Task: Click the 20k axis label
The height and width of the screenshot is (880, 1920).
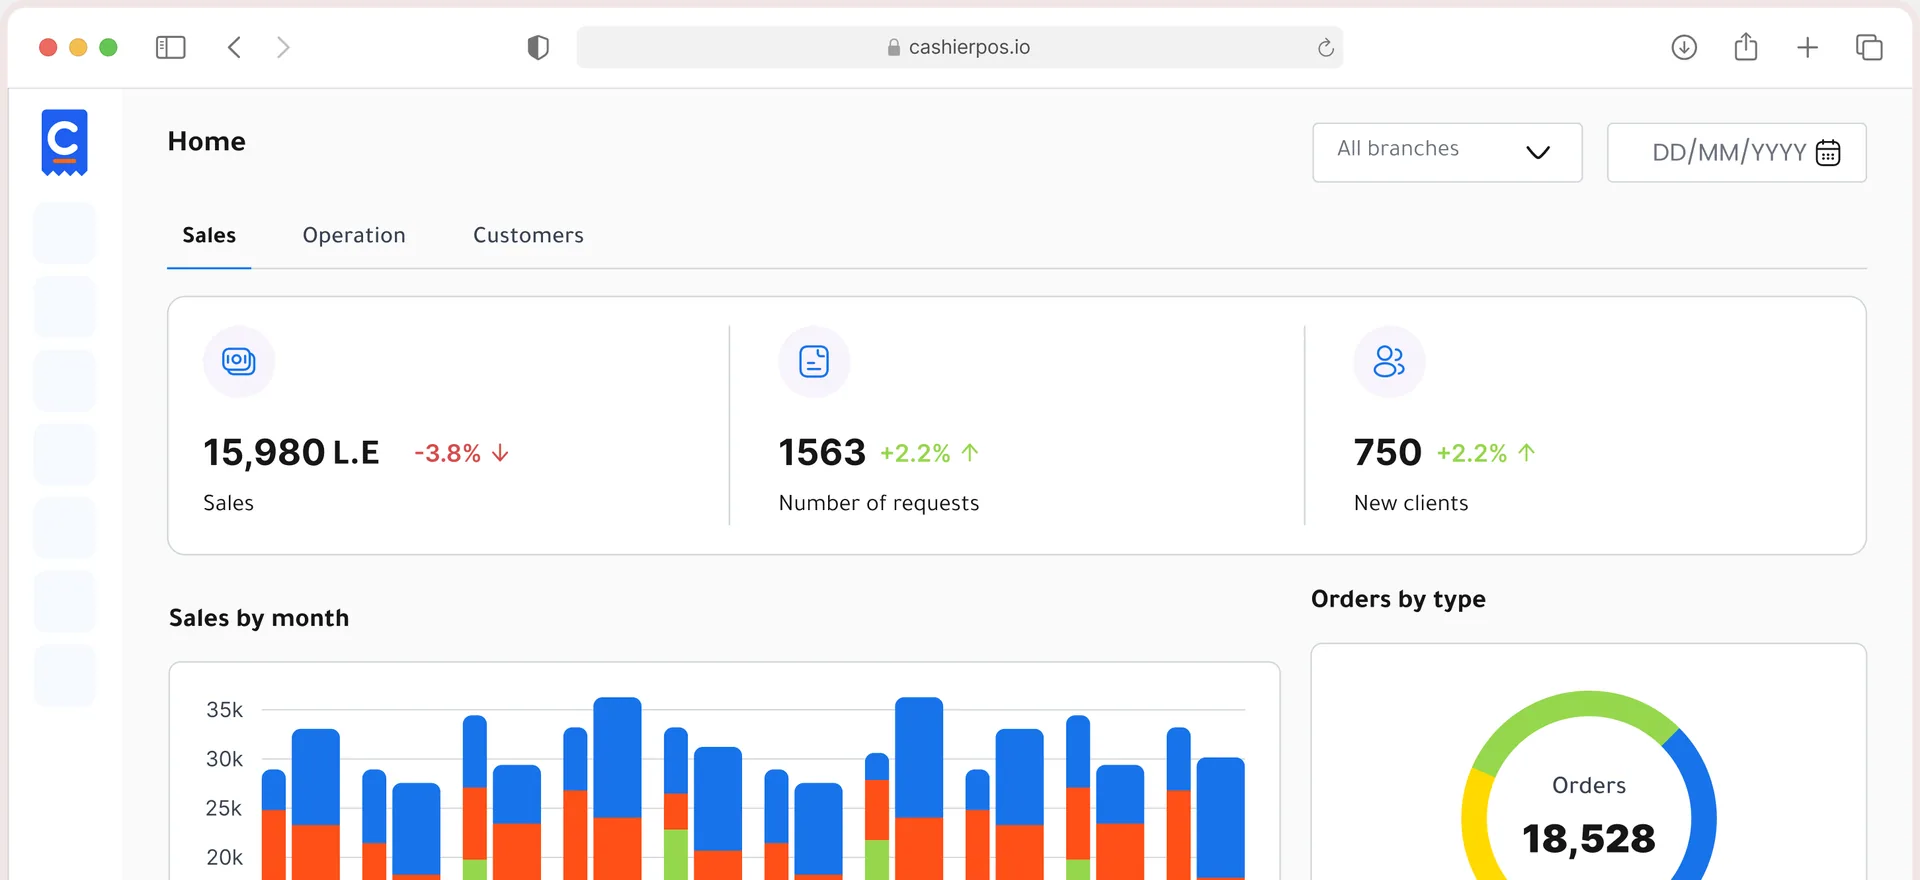Action: (x=224, y=857)
